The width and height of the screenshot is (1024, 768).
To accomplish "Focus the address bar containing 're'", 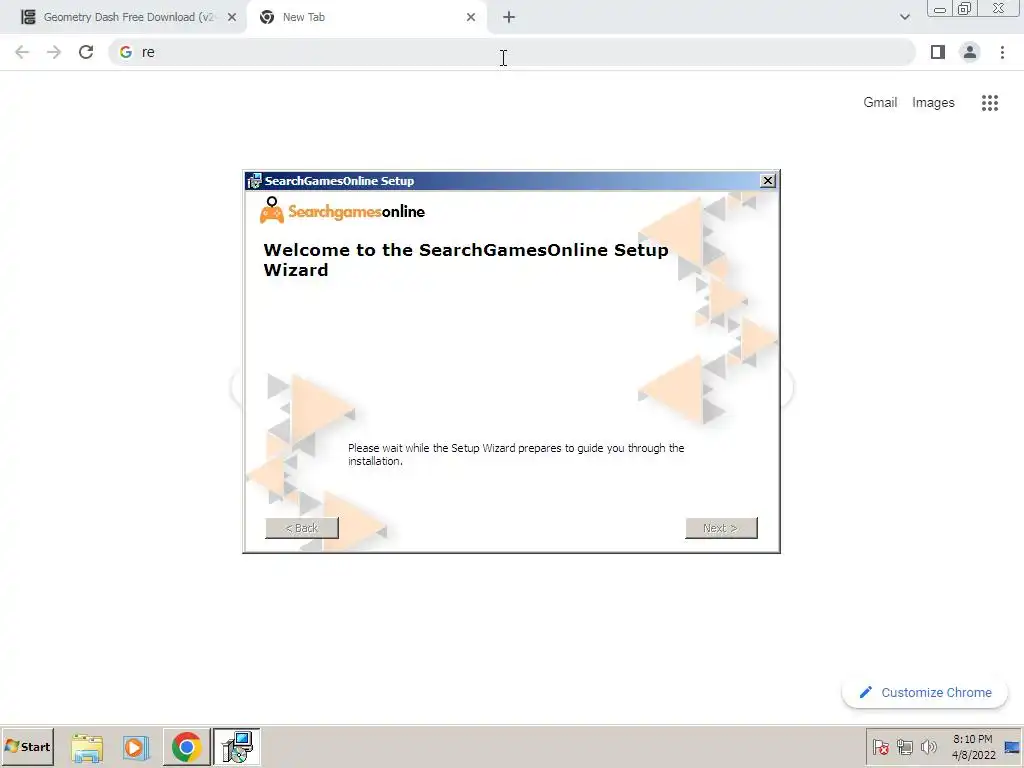I will pos(511,52).
